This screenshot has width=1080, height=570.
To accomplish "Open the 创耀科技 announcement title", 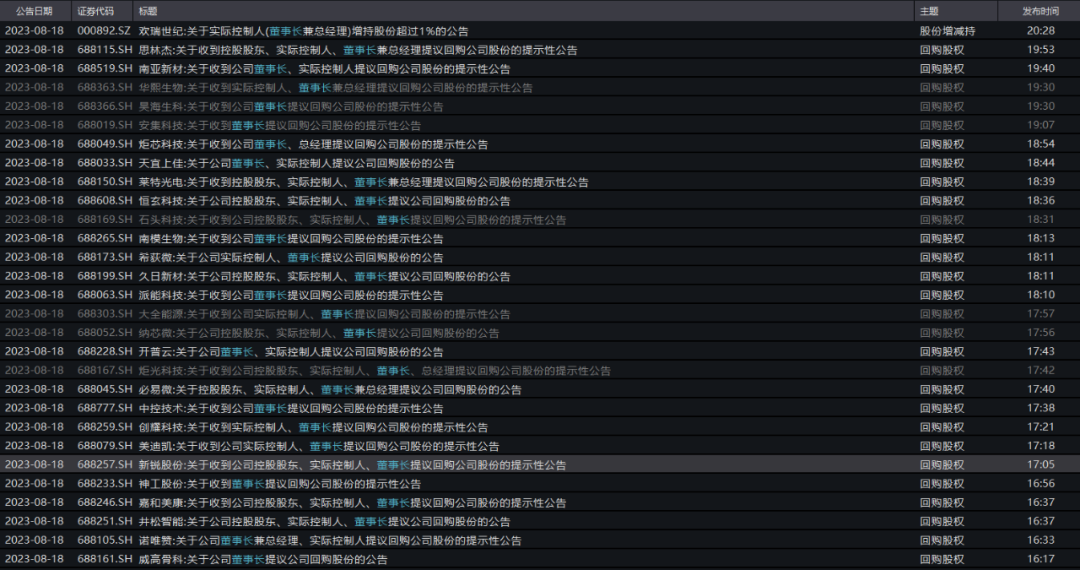I will [x=313, y=427].
